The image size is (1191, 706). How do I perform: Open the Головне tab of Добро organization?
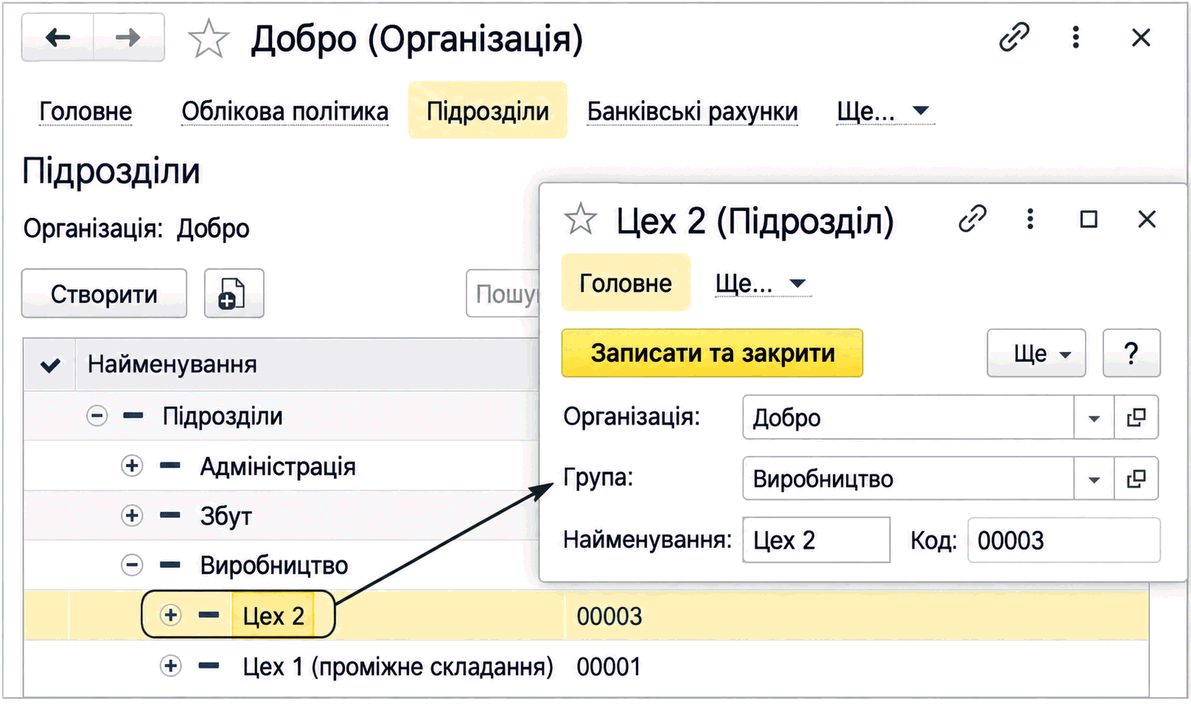(x=85, y=111)
